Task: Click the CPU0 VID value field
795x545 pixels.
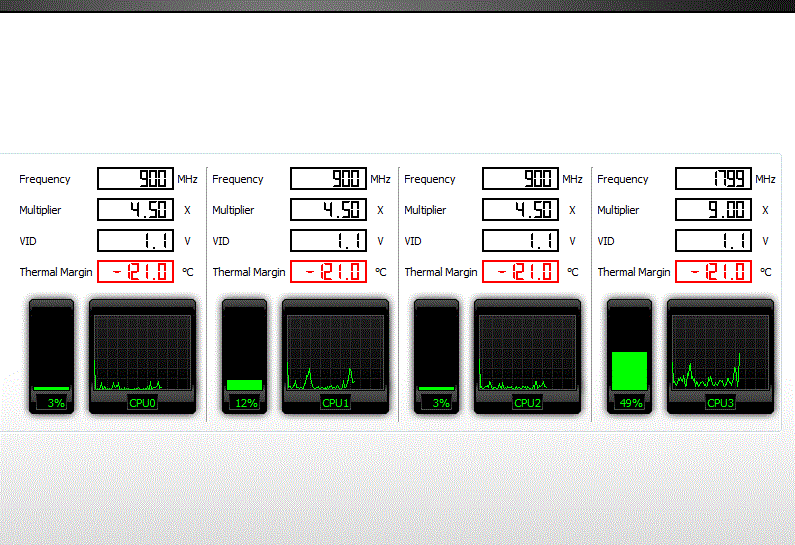Action: [135, 240]
